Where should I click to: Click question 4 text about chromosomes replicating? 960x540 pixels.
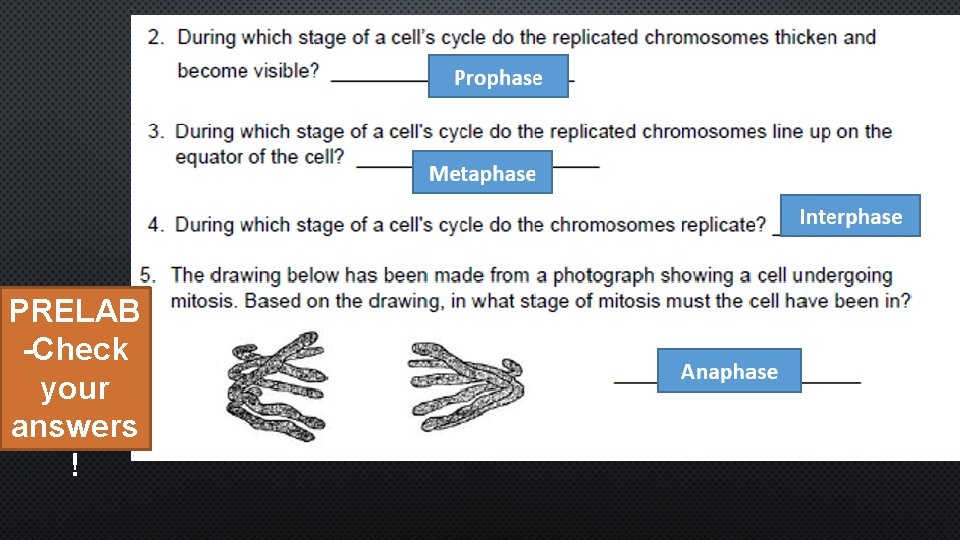point(470,225)
